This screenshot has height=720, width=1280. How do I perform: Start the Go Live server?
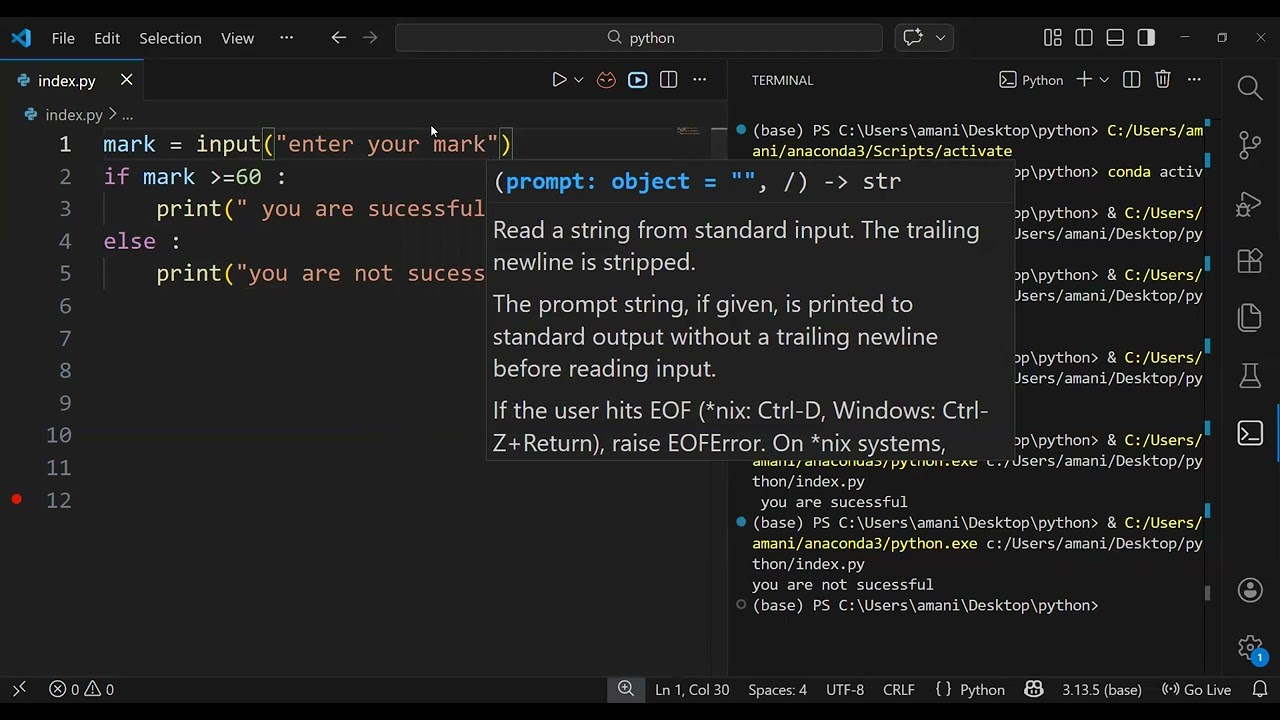(x=1196, y=690)
